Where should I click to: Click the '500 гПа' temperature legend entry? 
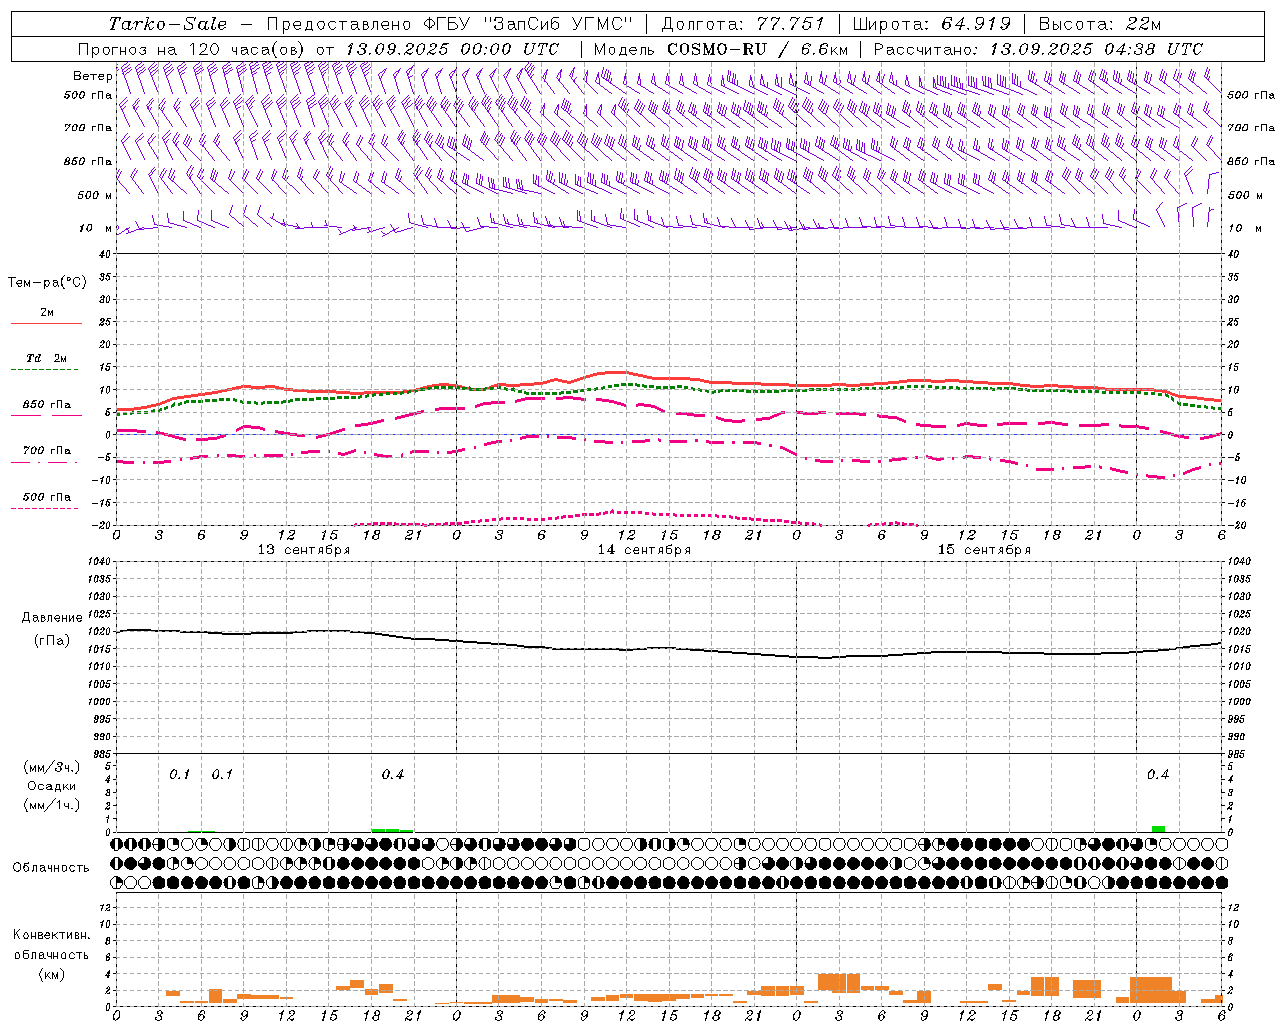[x=46, y=497]
